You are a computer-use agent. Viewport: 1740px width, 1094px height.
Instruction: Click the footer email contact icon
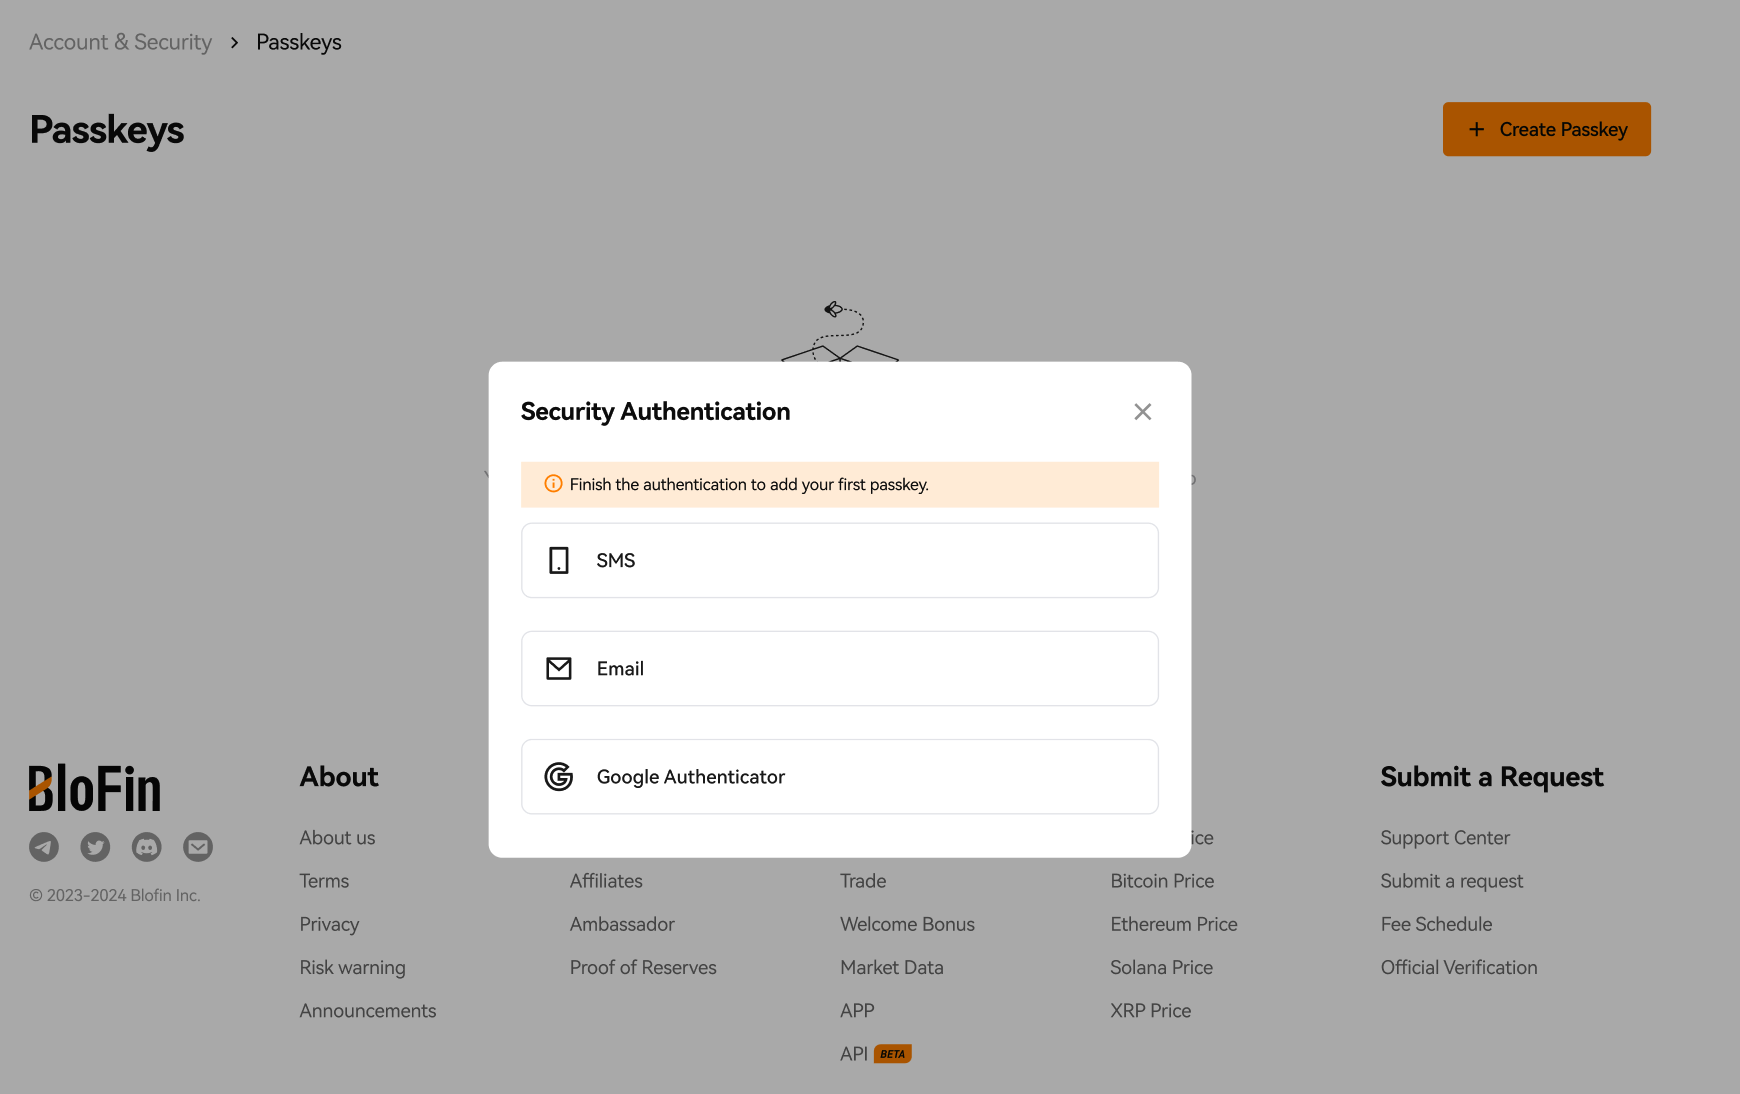(x=198, y=847)
